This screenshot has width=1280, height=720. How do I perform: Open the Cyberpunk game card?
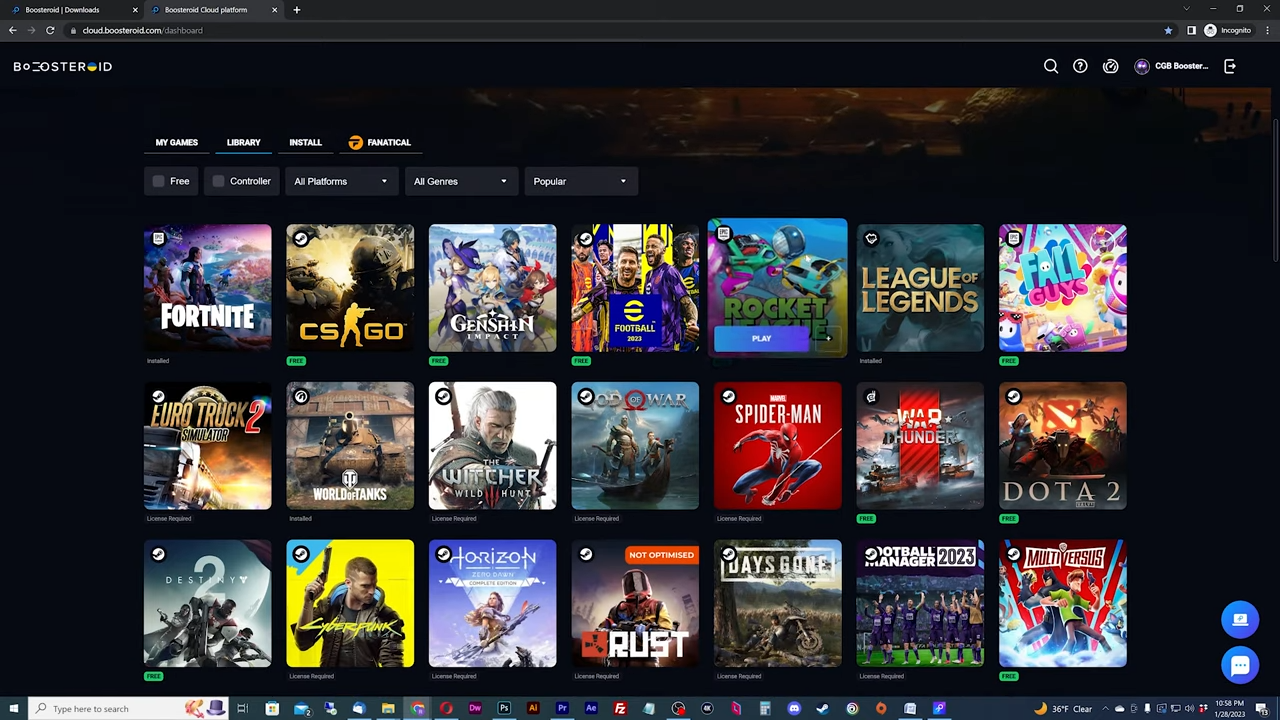[350, 604]
